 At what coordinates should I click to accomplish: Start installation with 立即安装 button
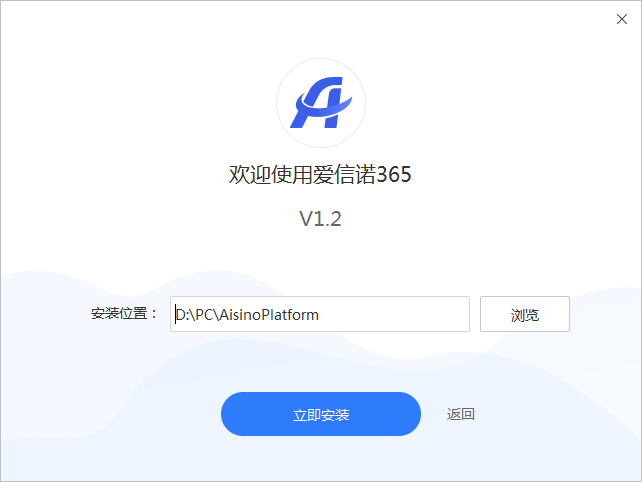coord(321,414)
